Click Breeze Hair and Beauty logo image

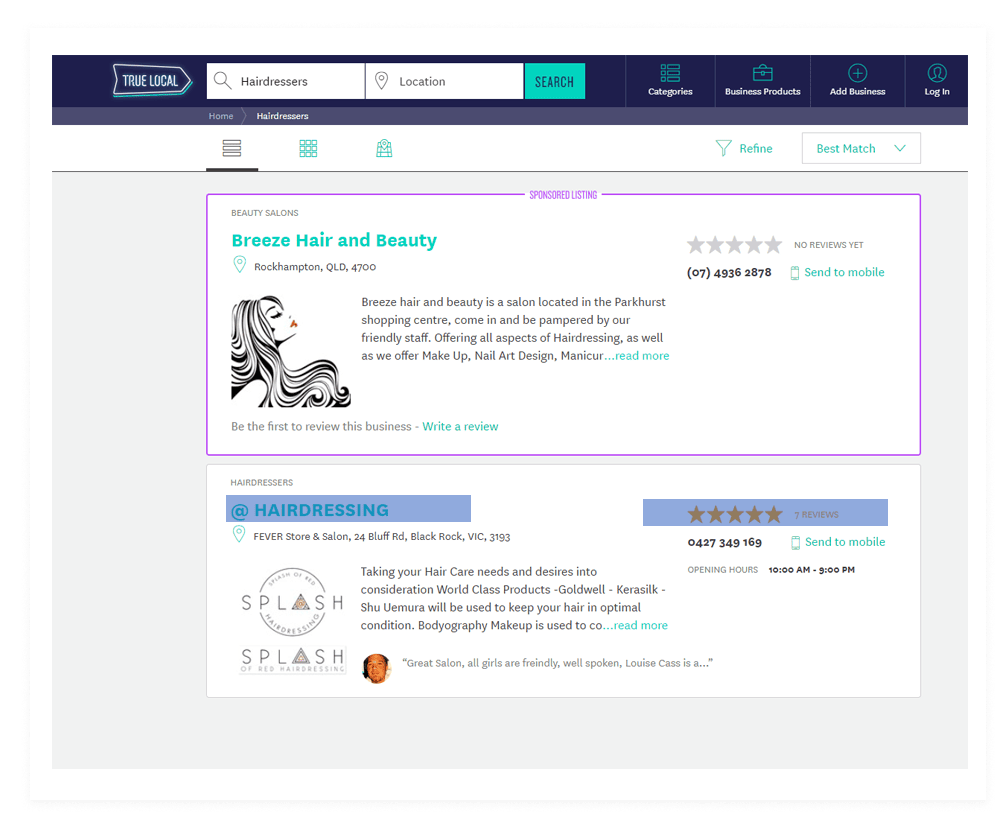(291, 351)
